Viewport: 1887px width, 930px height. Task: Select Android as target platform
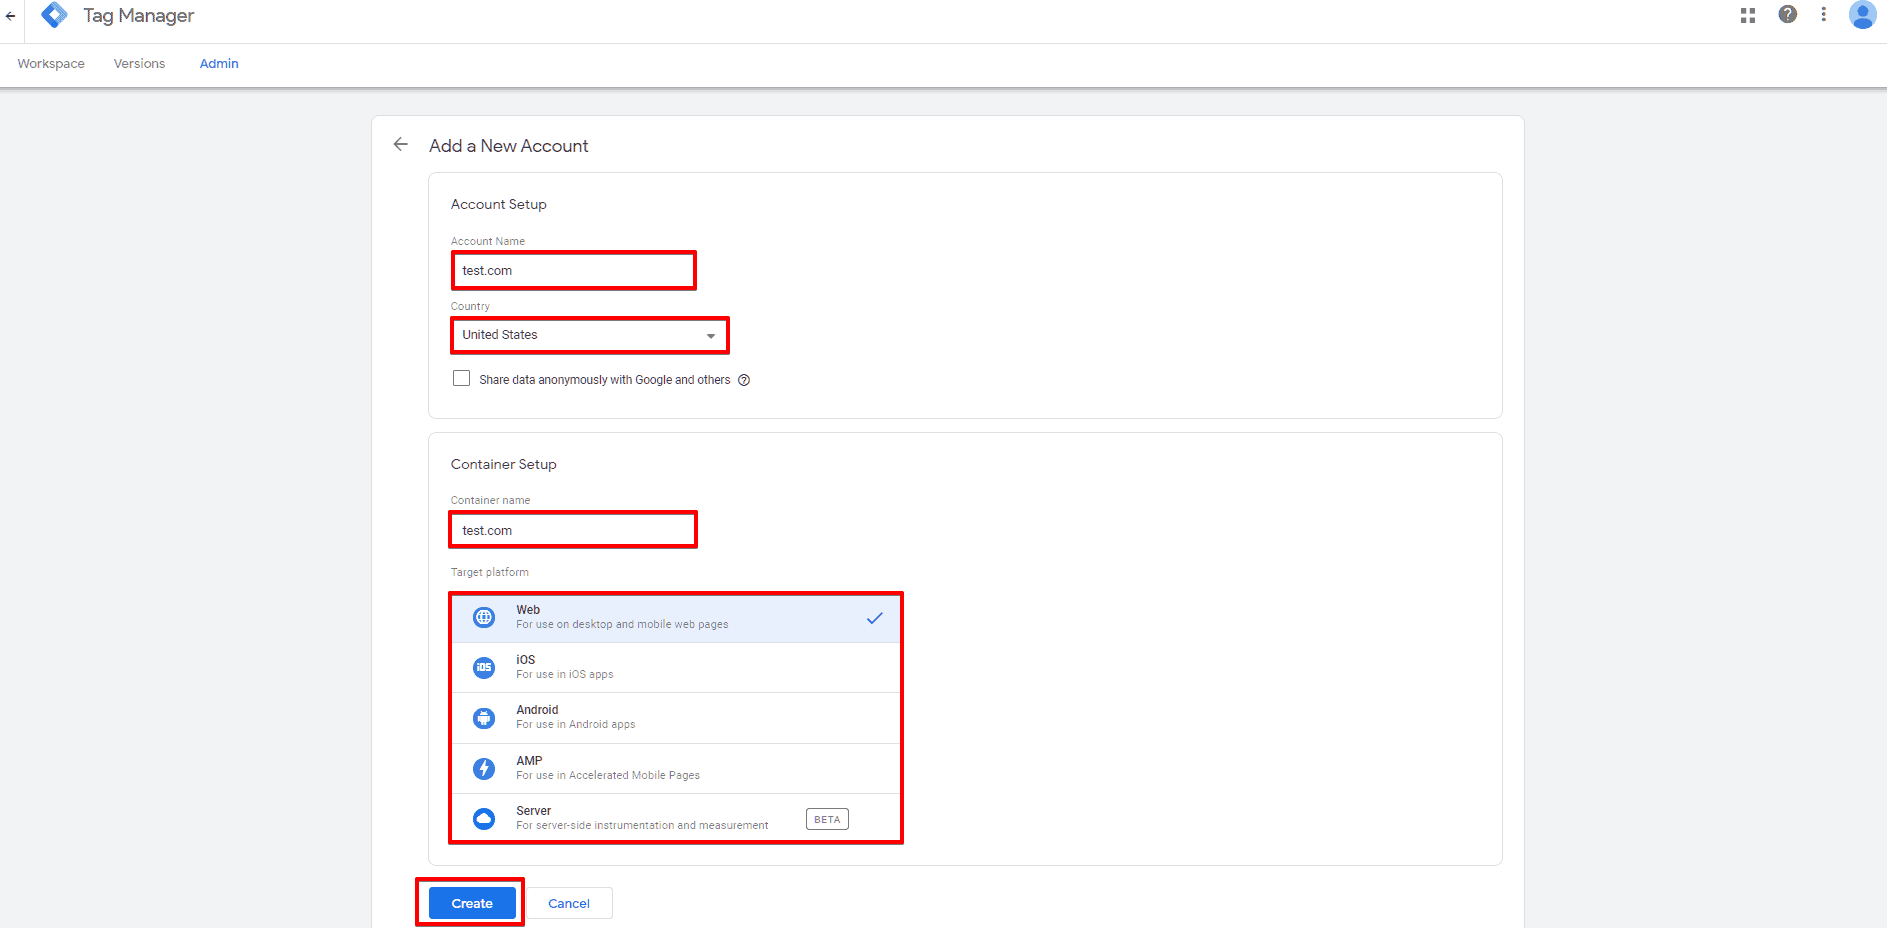pos(676,718)
